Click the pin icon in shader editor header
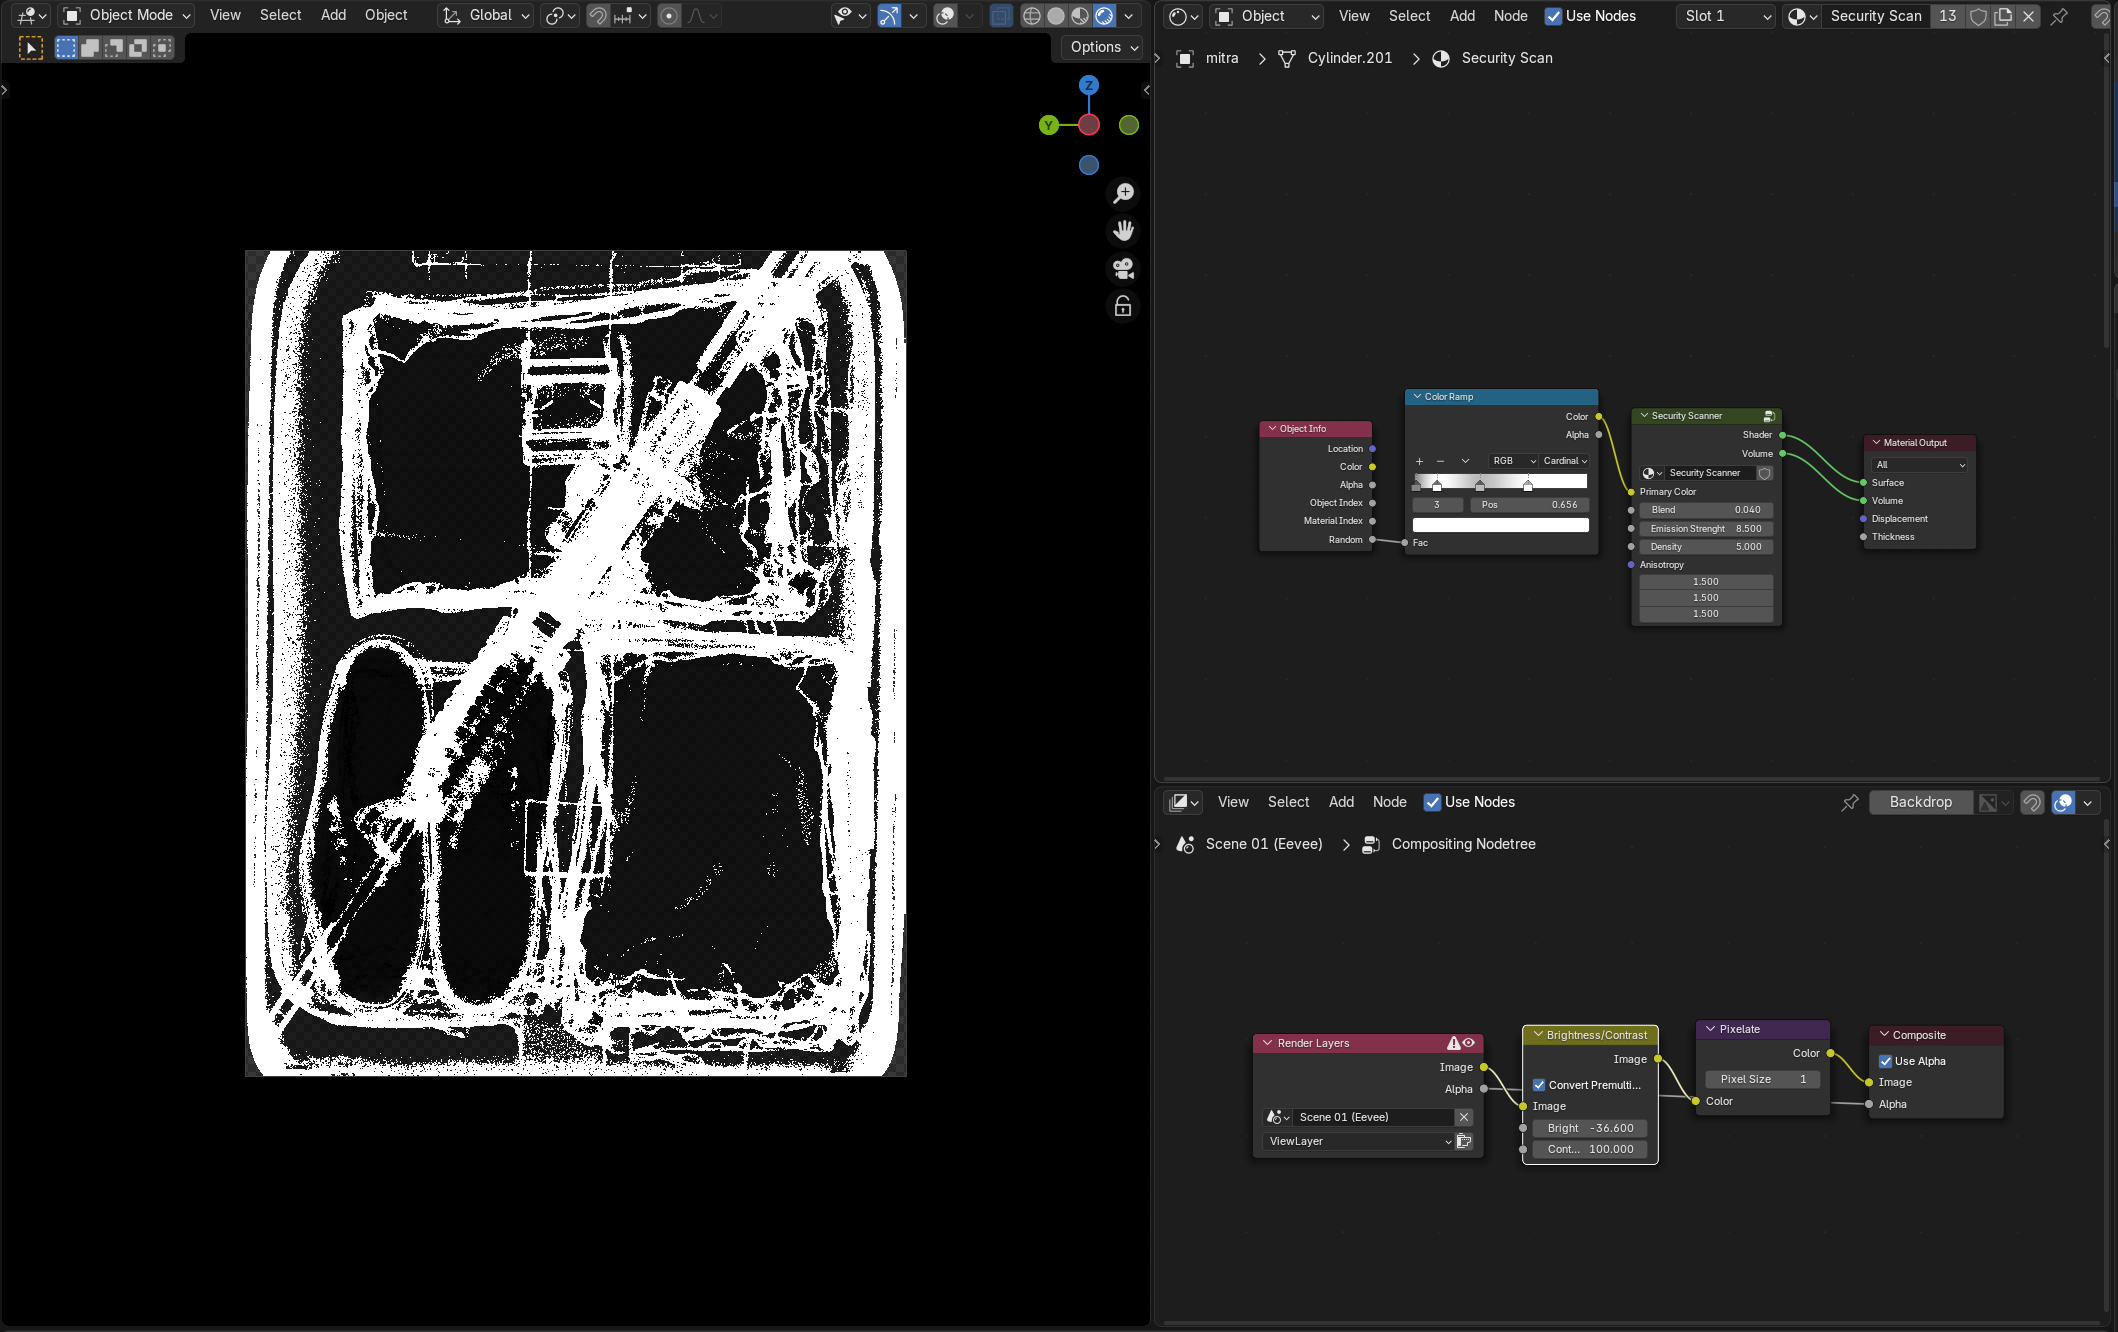This screenshot has height=1332, width=2118. tap(2059, 16)
